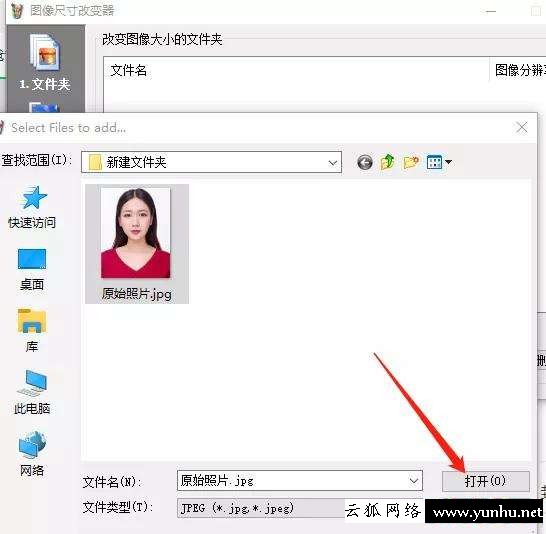Screen dimensions: 546x534
Task: Go up one folder level icon
Action: [x=388, y=162]
